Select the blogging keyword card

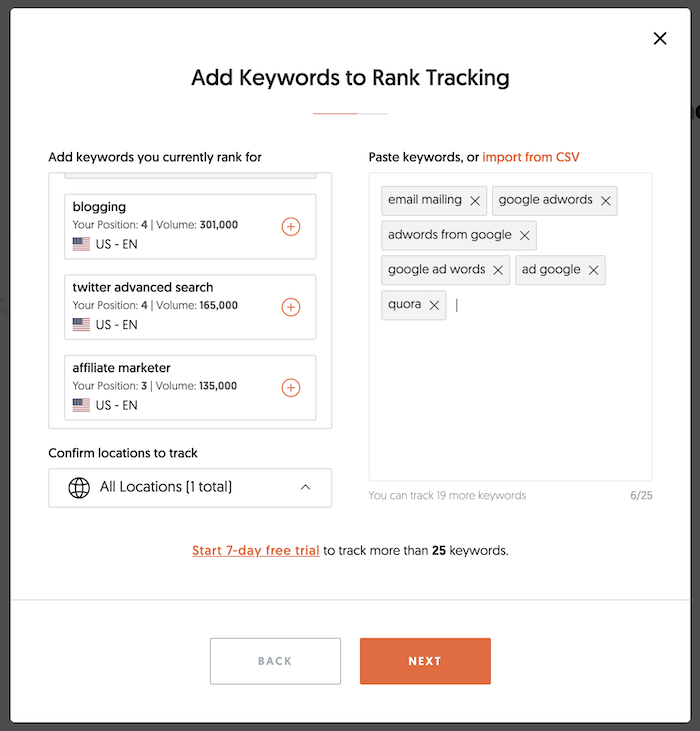click(190, 227)
